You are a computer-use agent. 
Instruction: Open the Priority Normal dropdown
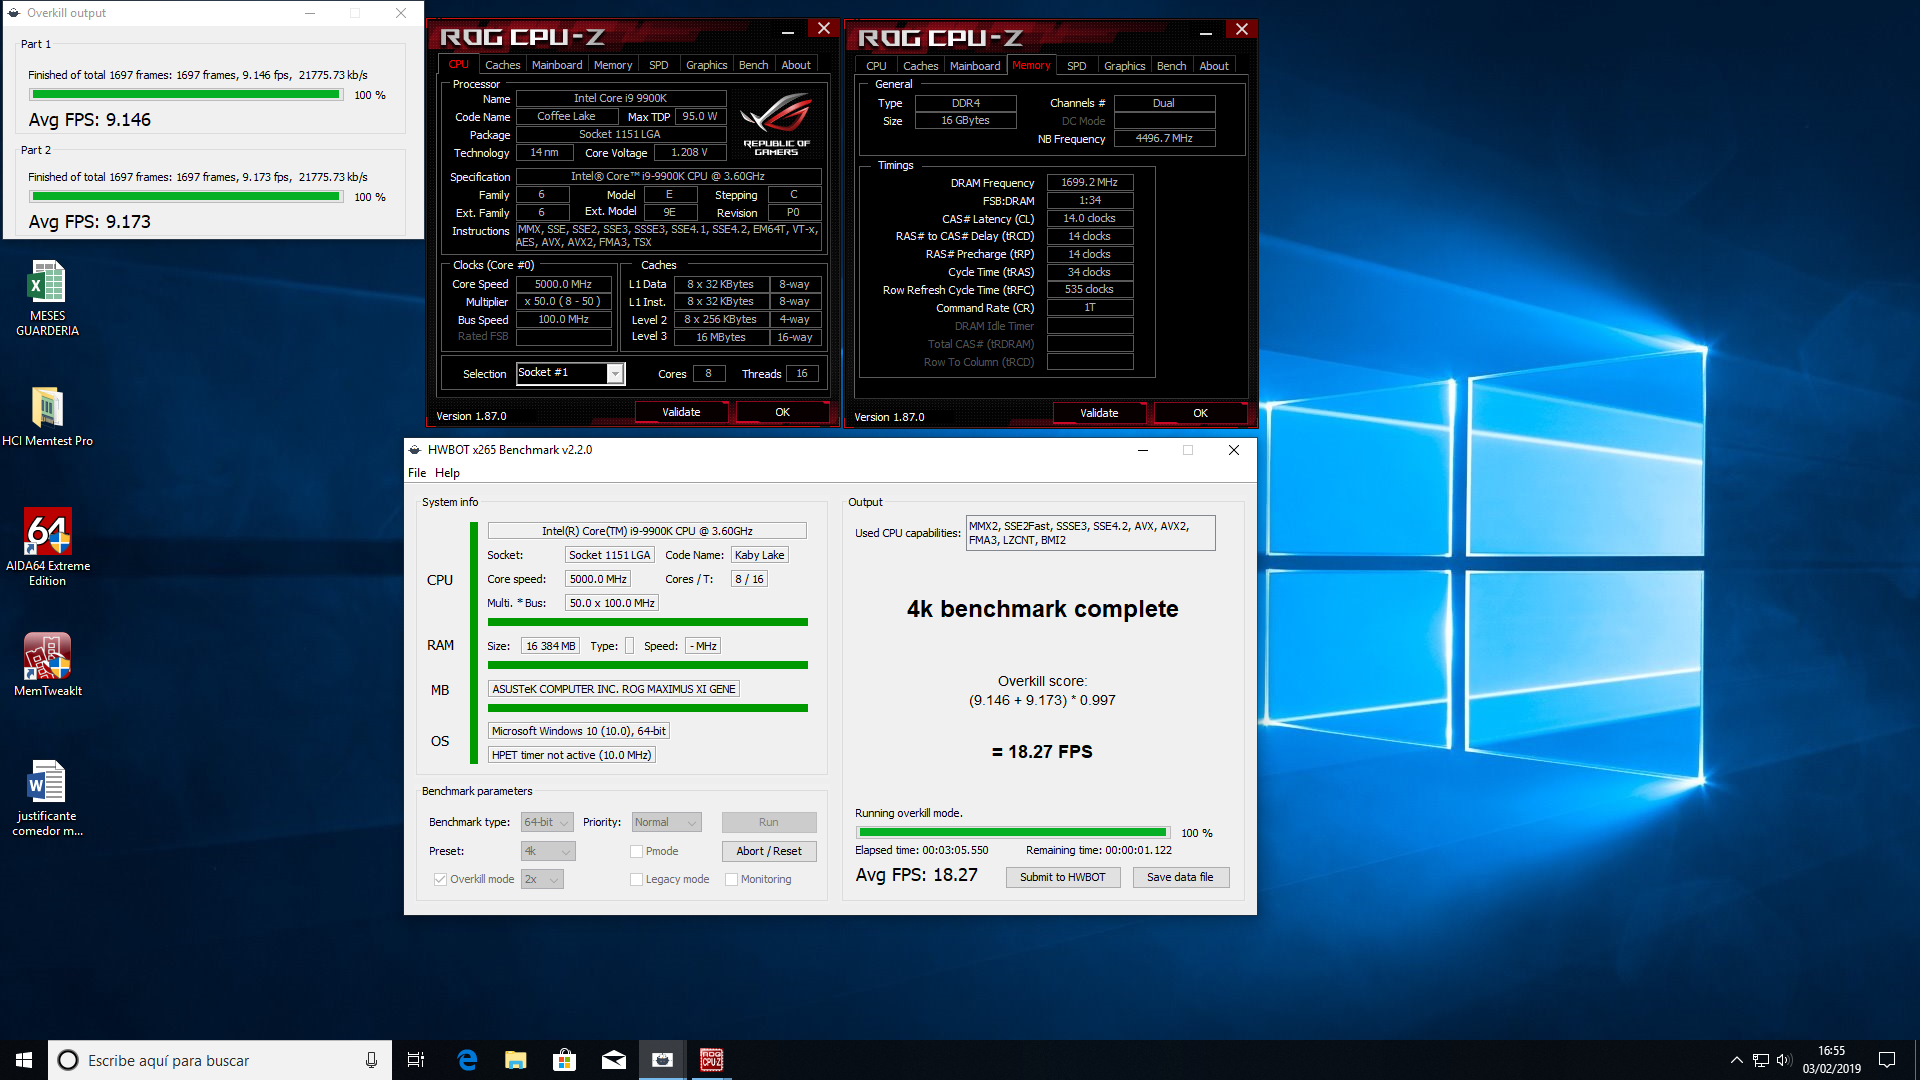[x=666, y=822]
